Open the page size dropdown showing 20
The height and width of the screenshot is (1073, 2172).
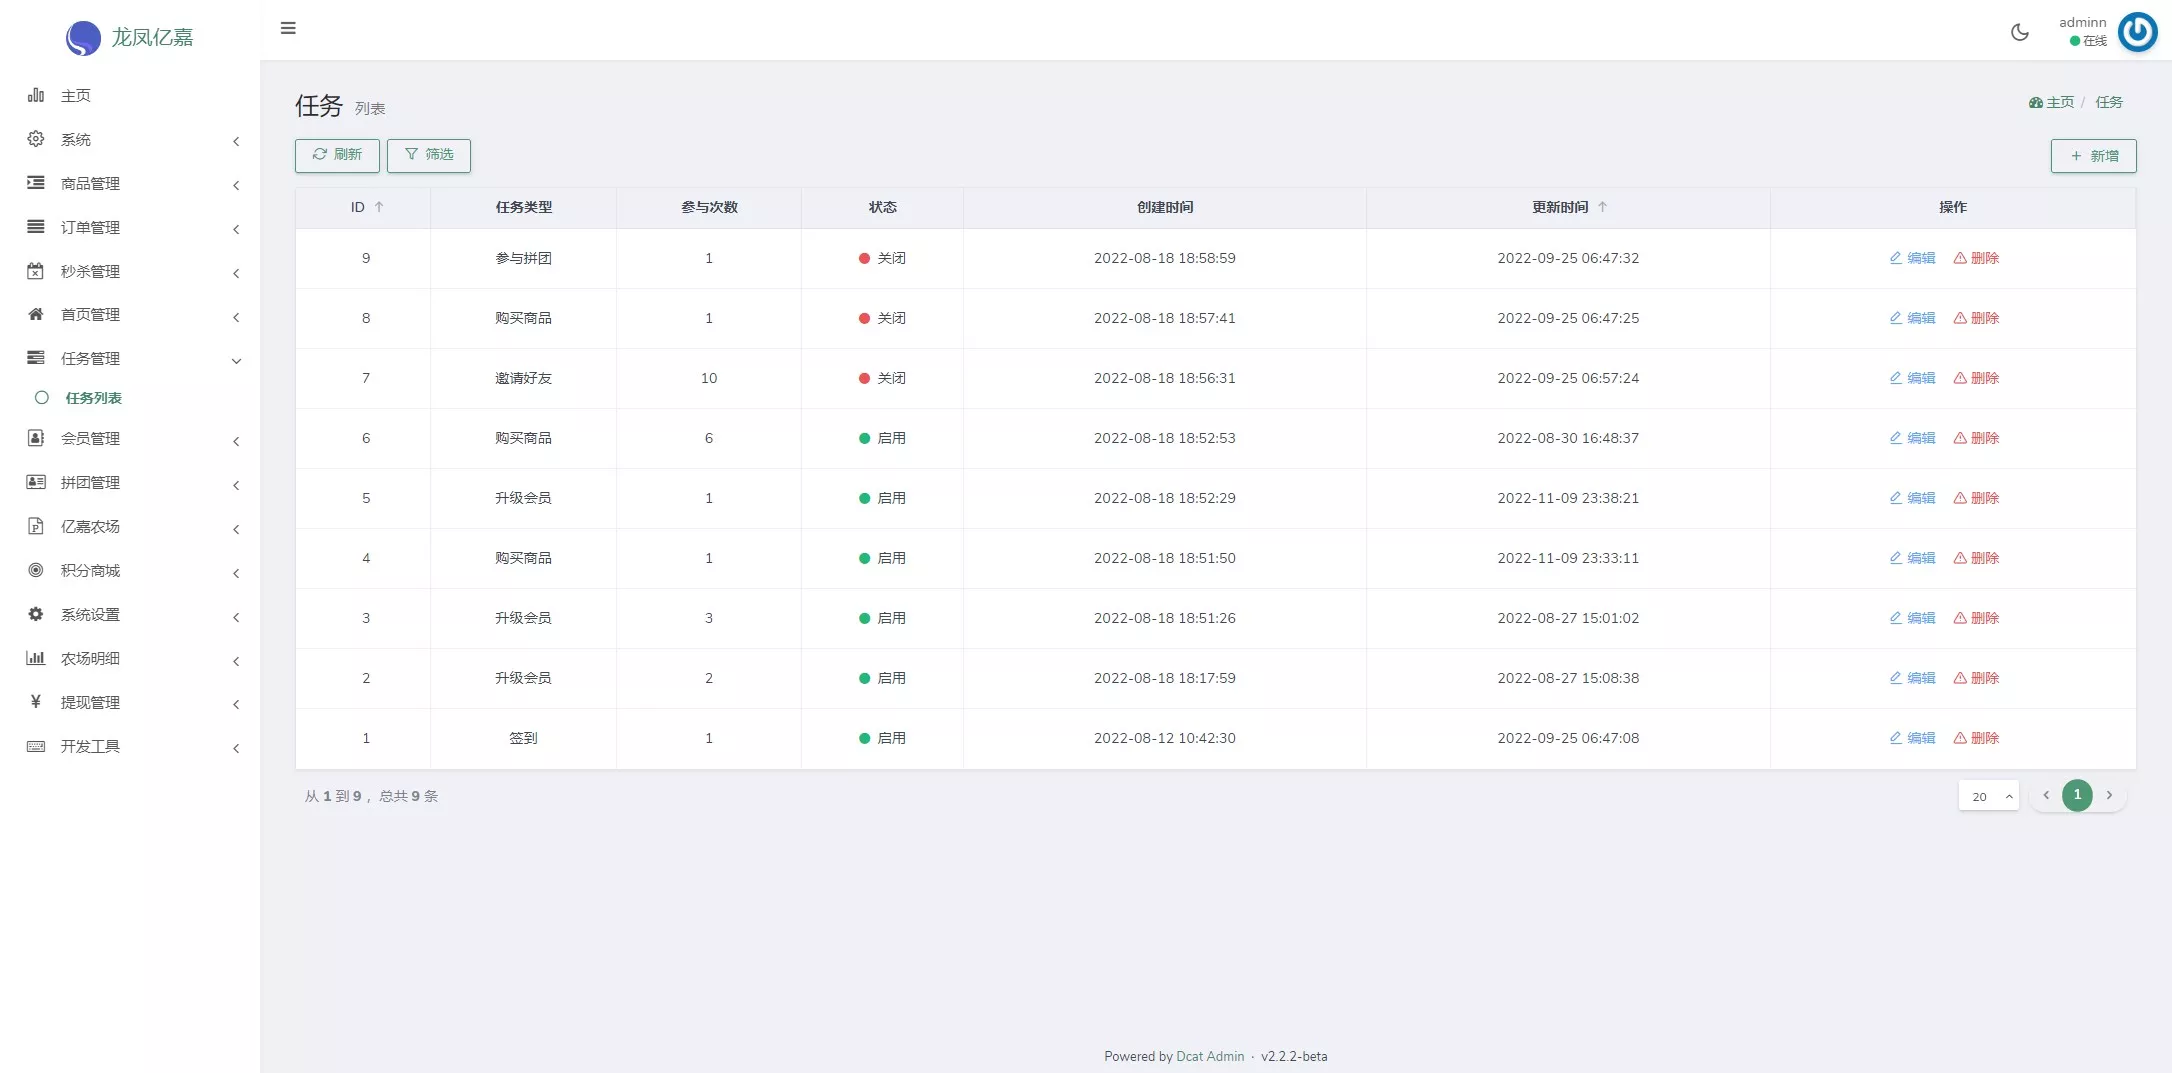pos(1988,796)
